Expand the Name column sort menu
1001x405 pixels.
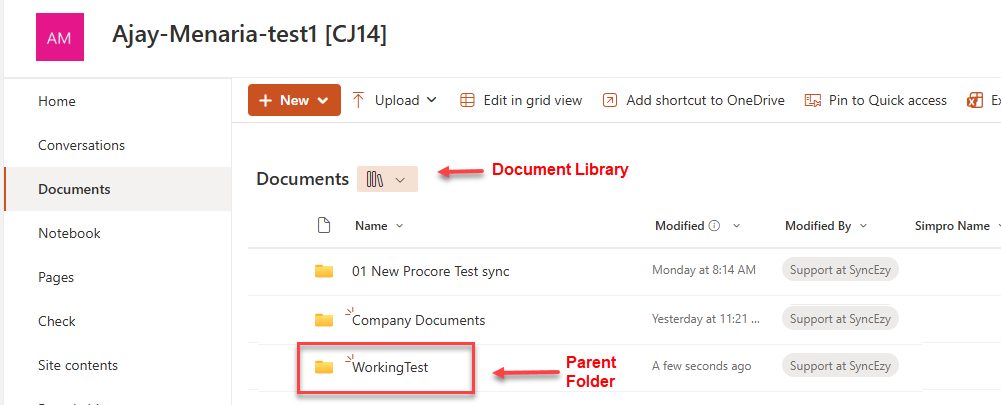click(400, 226)
